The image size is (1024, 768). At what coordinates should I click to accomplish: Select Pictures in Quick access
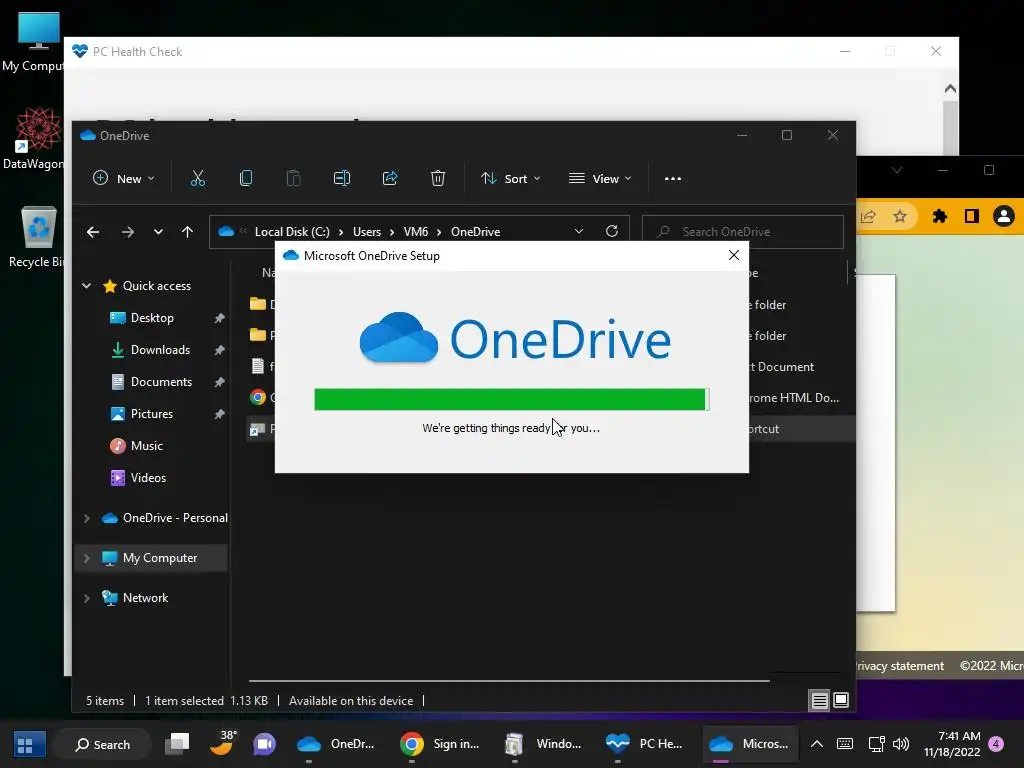click(x=152, y=414)
